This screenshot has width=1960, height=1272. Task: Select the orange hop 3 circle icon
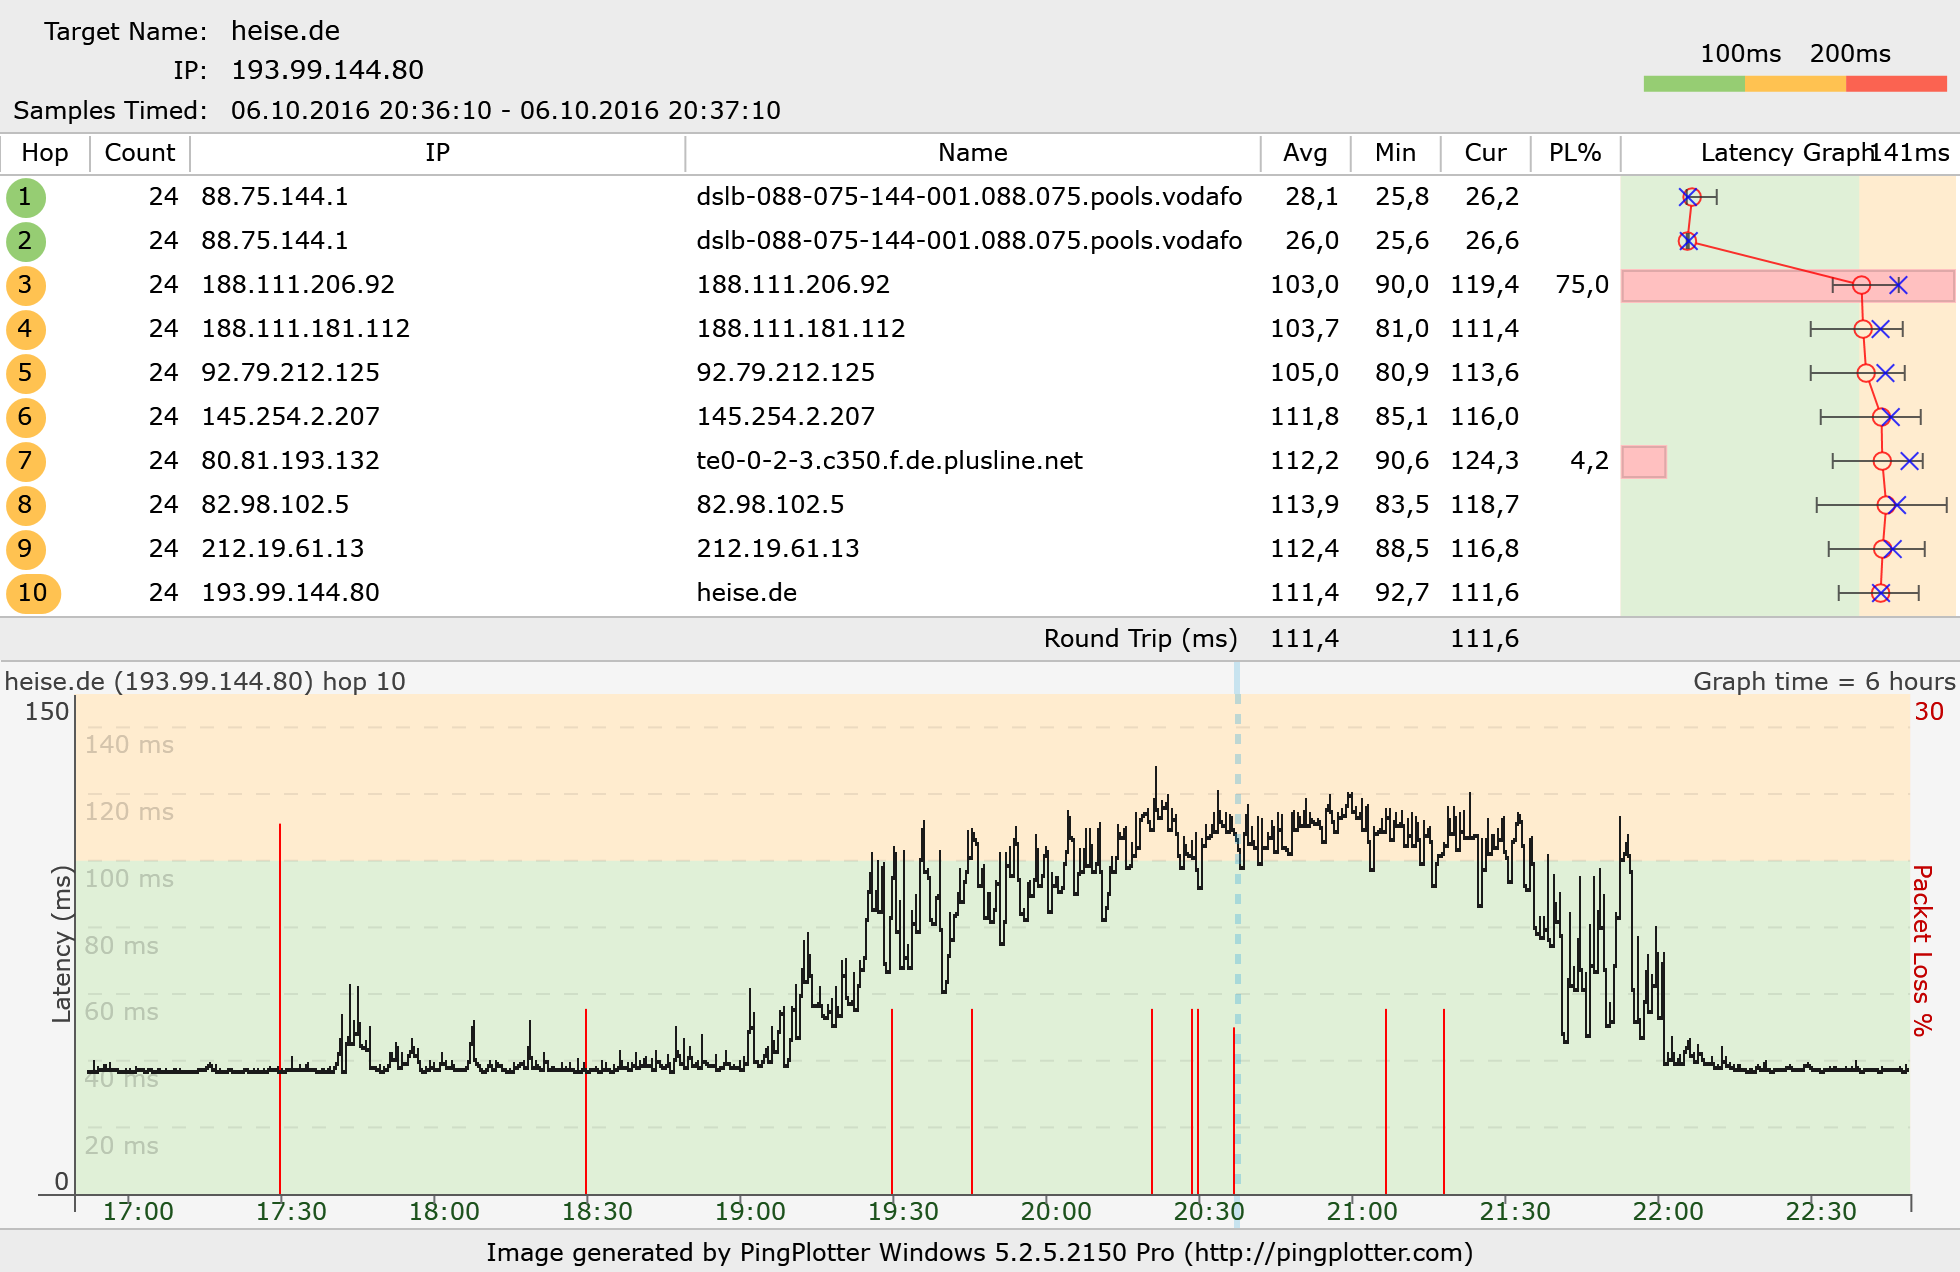coord(26,285)
